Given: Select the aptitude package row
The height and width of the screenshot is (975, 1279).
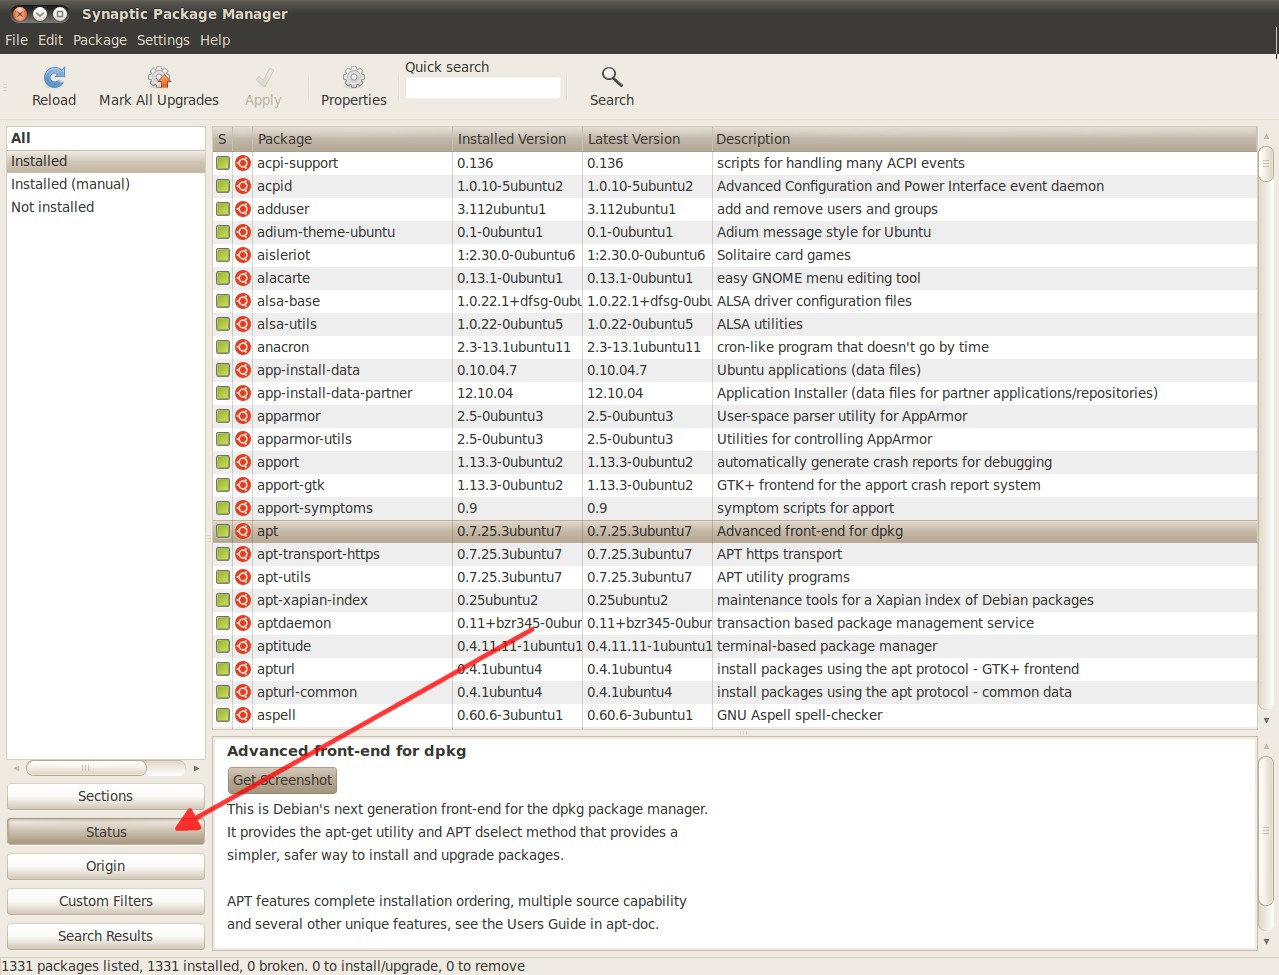Looking at the screenshot, I should (735, 646).
